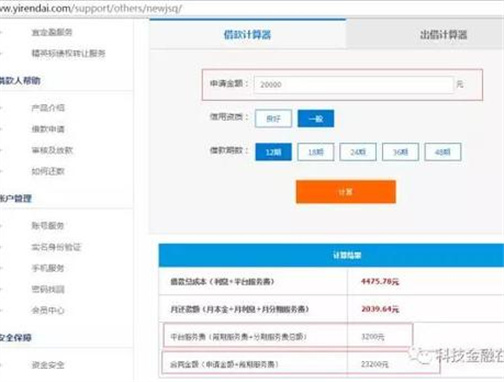This screenshot has height=382, width=504.
Task: Choose the 18期 loan term
Action: (316, 152)
